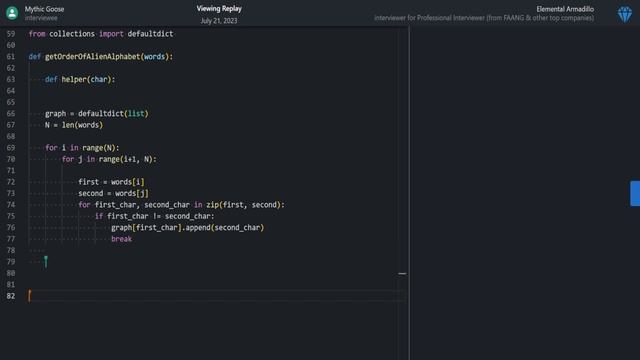Click the 'Elemental Armadillo' interviewer name
This screenshot has height=360, width=640.
(x=565, y=9)
